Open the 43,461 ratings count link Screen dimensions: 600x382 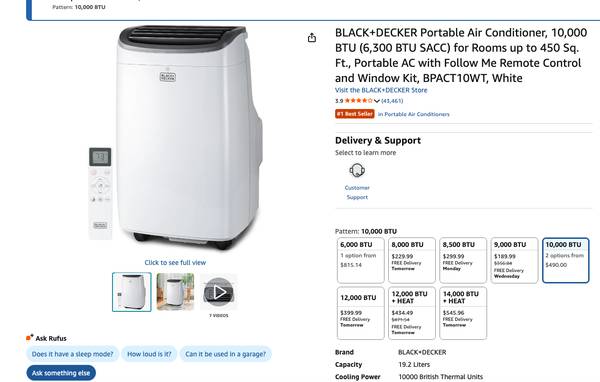pyautogui.click(x=392, y=101)
